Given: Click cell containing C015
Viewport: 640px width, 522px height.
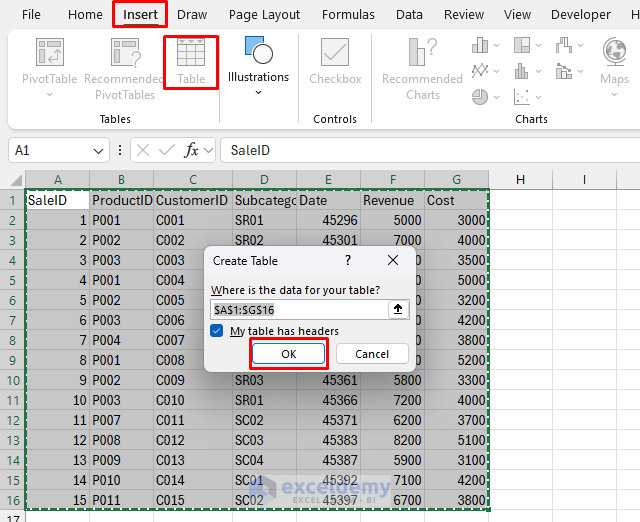Looking at the screenshot, I should [193, 500].
